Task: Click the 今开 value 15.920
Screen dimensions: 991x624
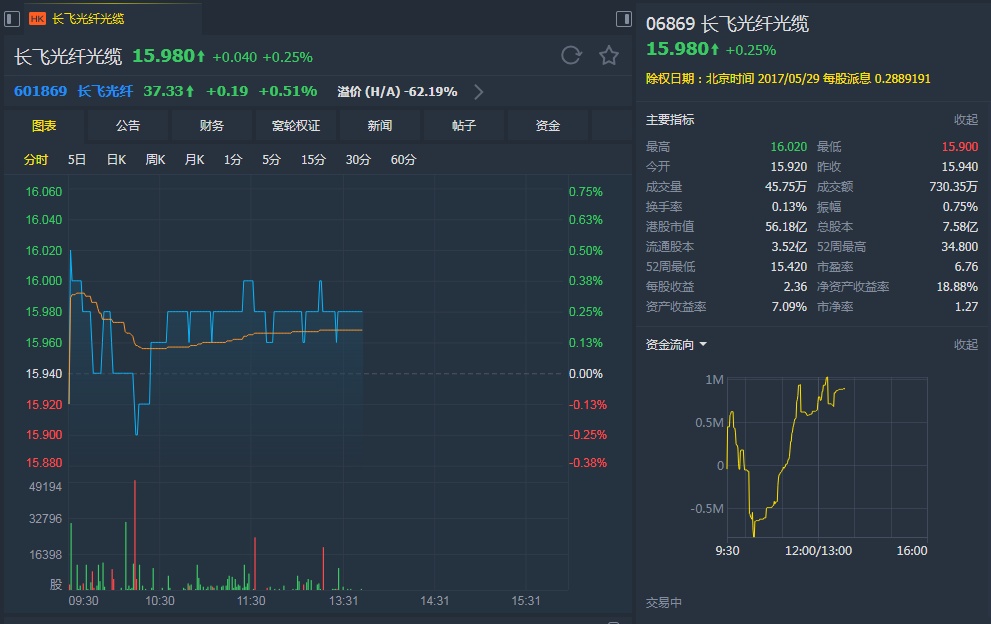Action: (x=788, y=167)
